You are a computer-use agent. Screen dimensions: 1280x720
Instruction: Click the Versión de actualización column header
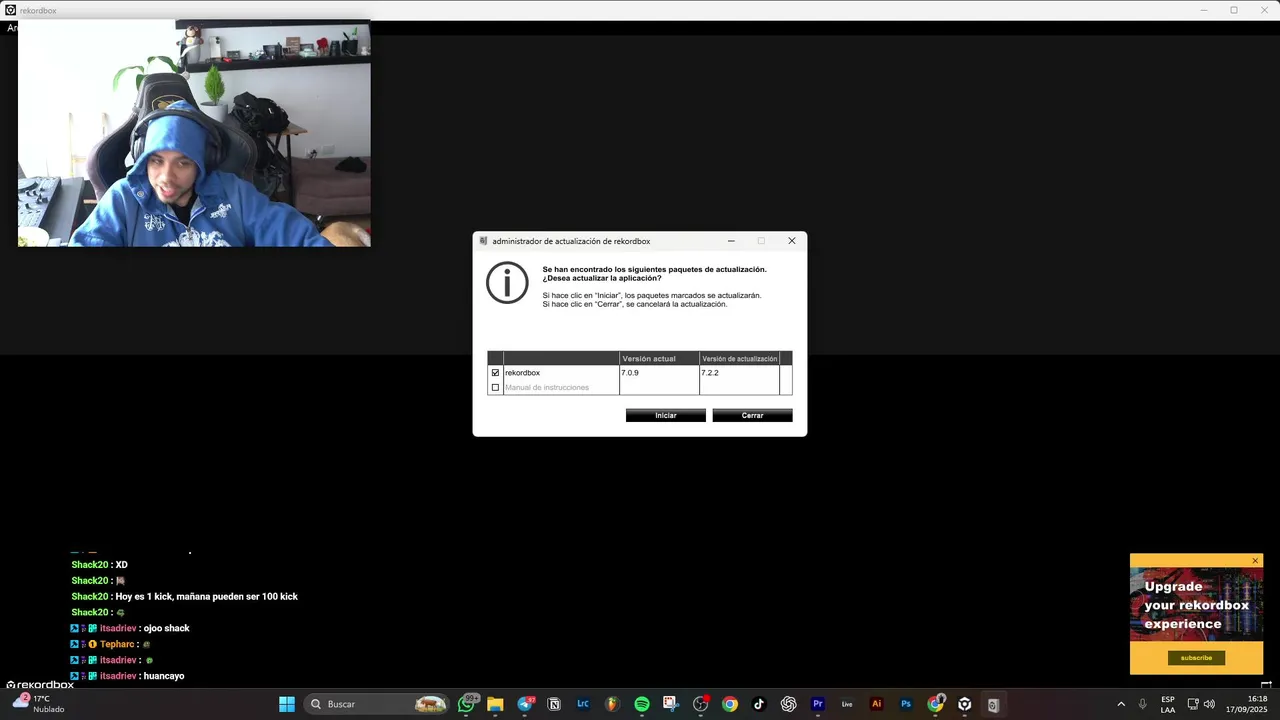(739, 358)
